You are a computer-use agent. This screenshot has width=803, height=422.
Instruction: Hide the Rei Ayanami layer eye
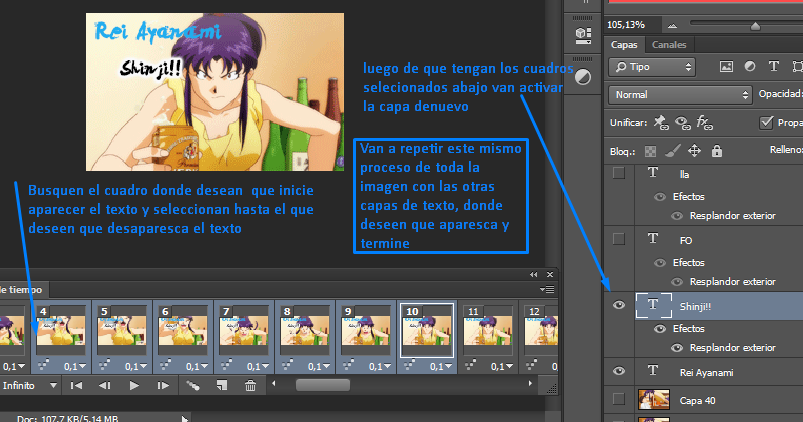(619, 371)
